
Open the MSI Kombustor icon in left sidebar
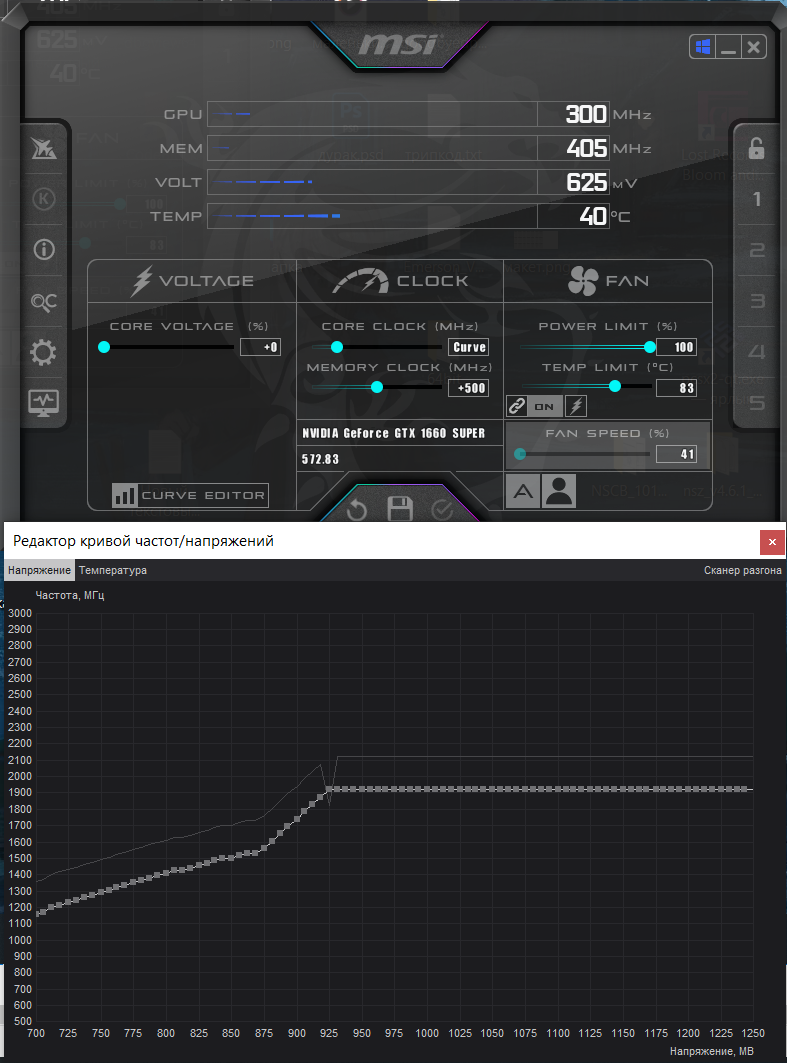[44, 148]
